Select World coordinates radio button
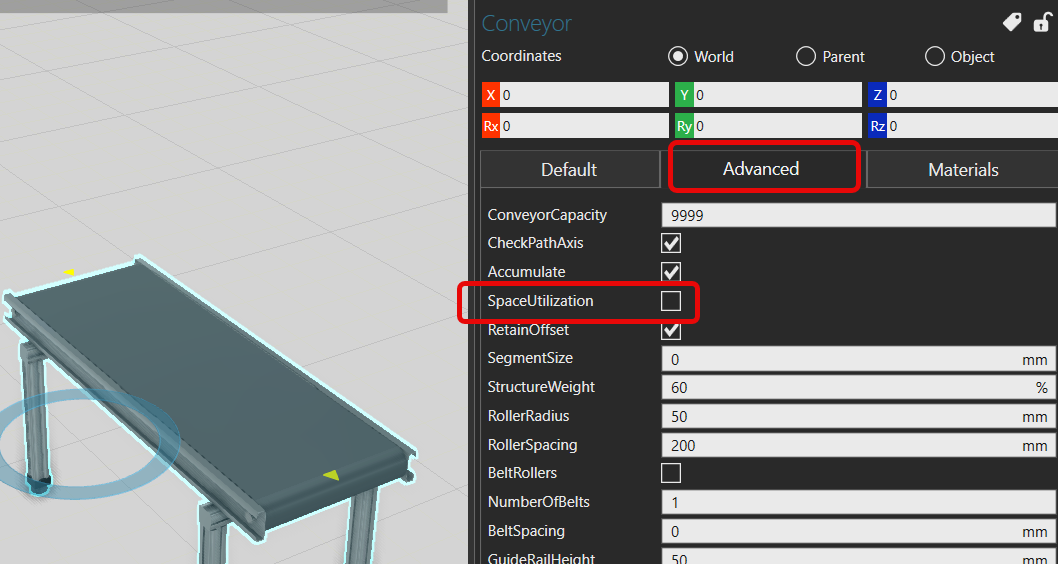1058x564 pixels. 678,57
